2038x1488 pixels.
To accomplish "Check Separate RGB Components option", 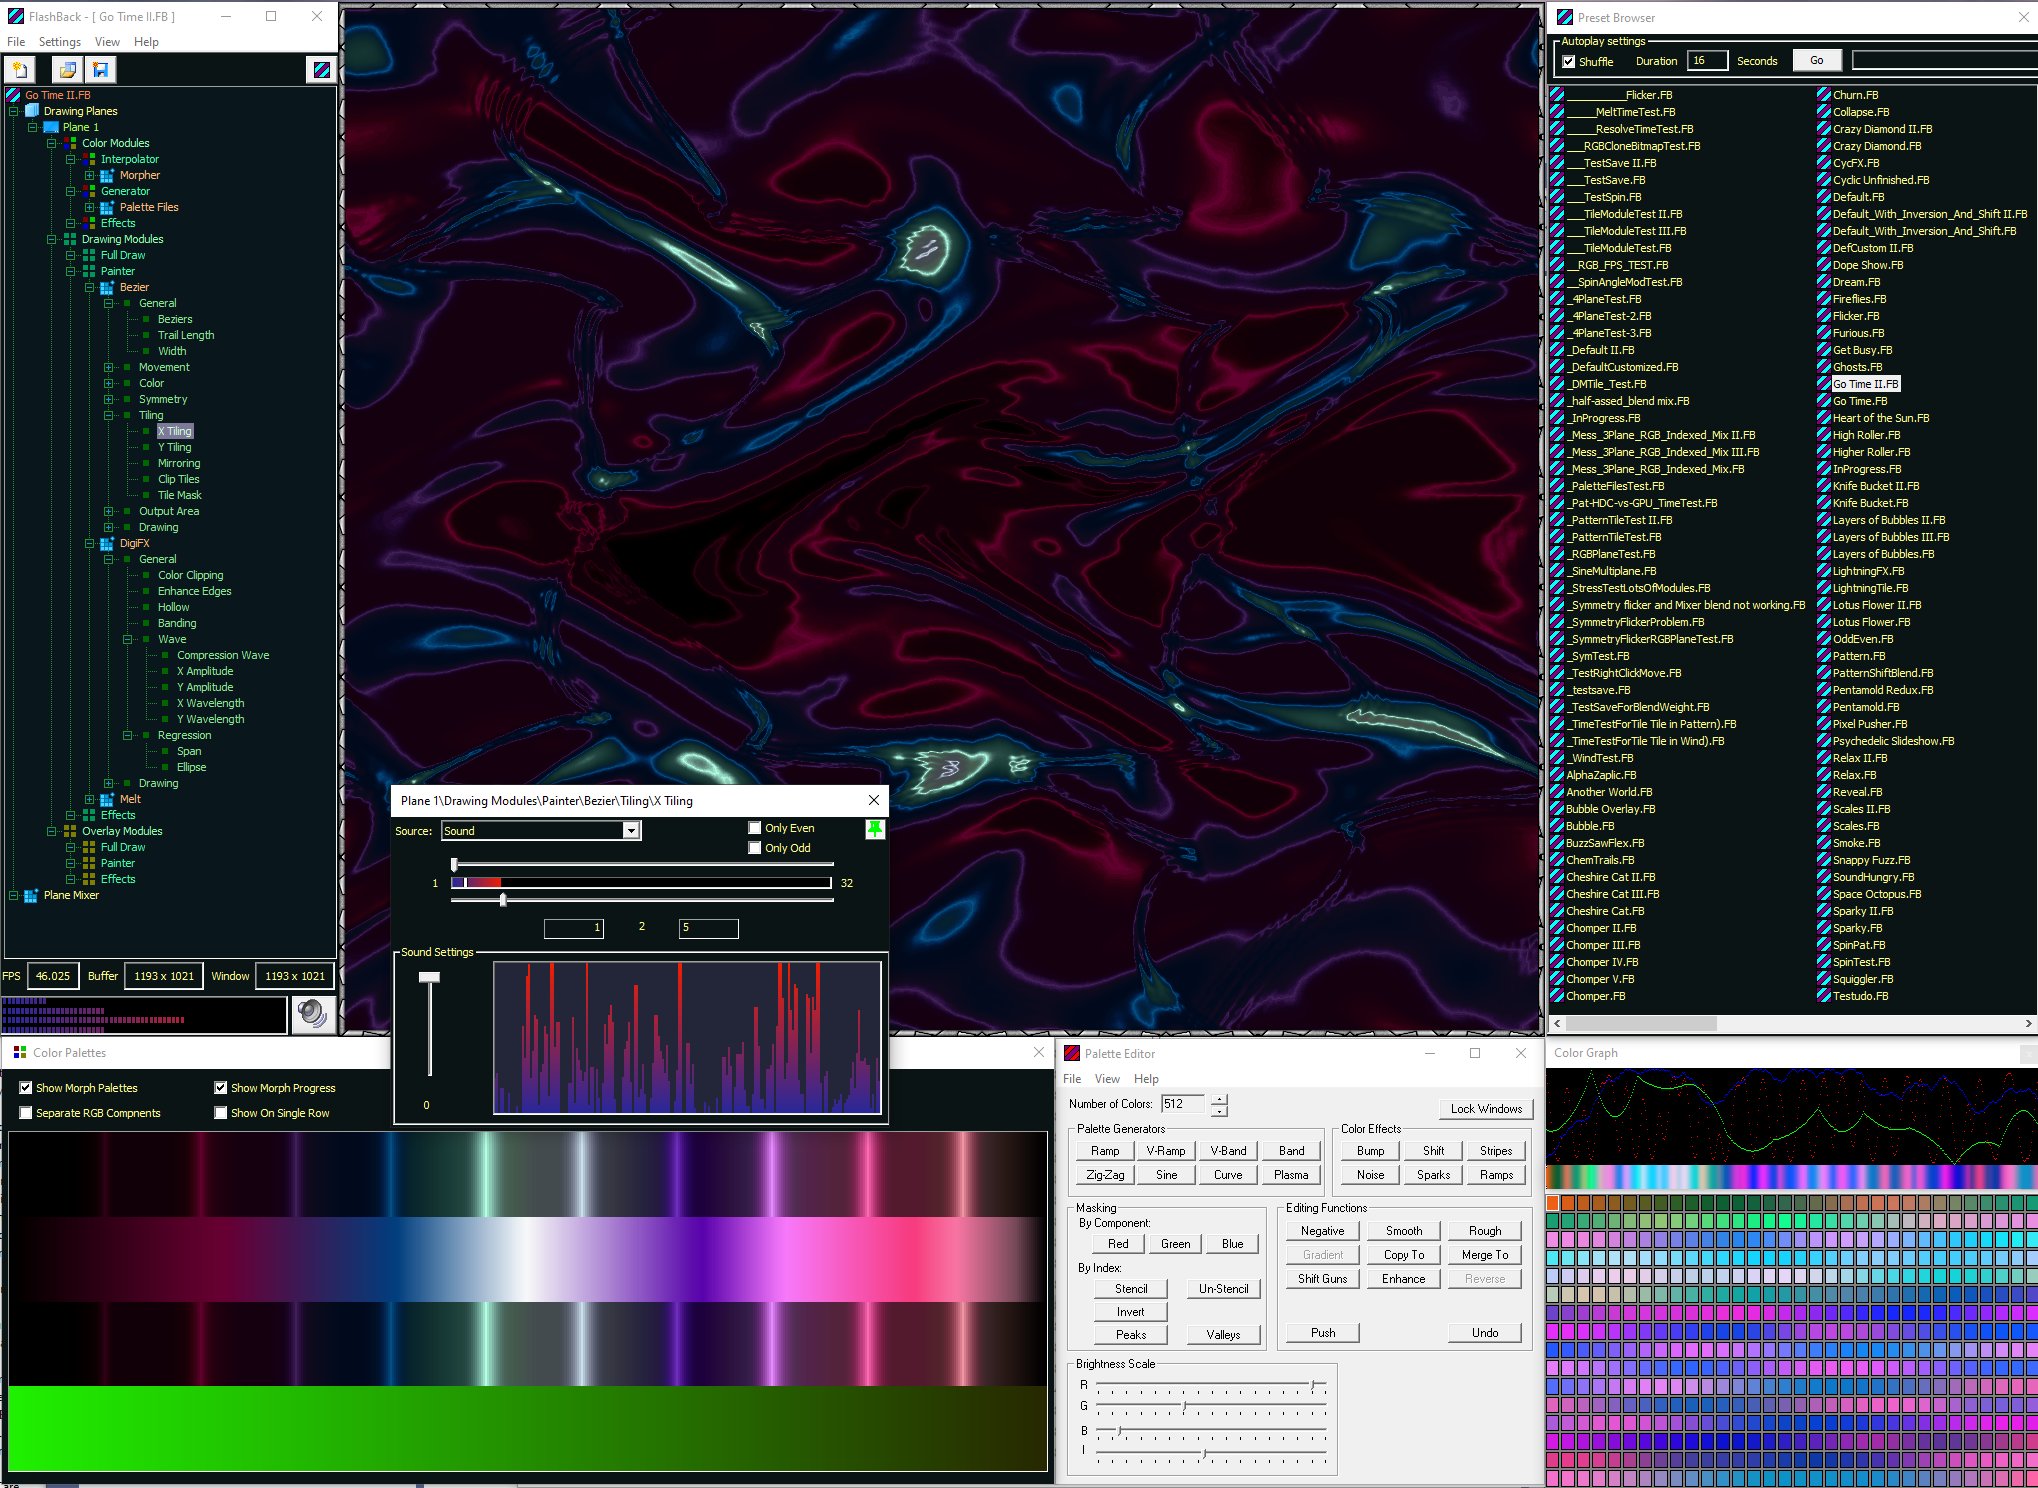I will [26, 1113].
